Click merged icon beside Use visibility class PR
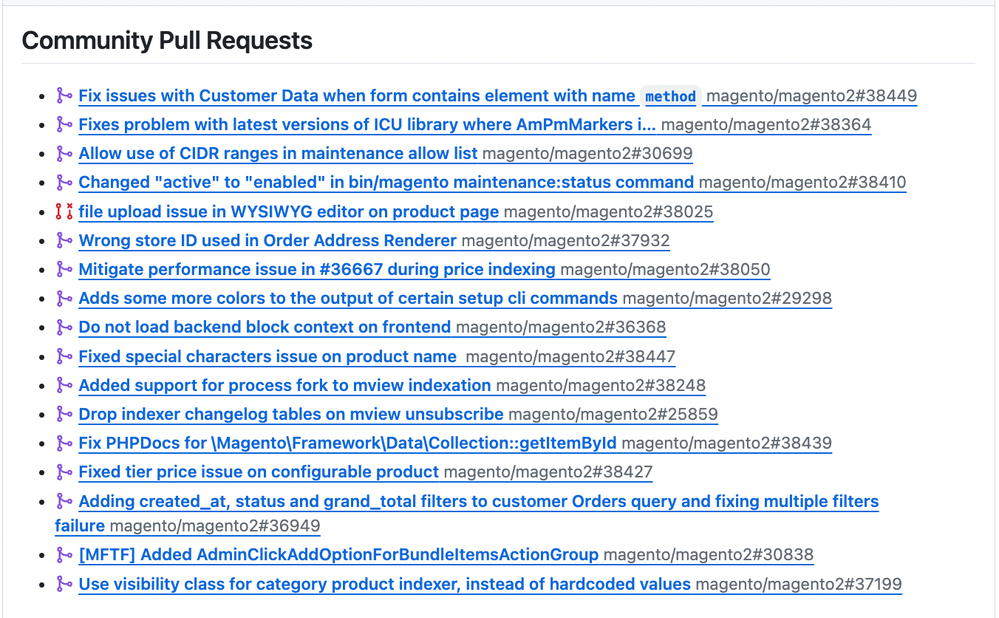The image size is (999, 618). click(x=64, y=584)
